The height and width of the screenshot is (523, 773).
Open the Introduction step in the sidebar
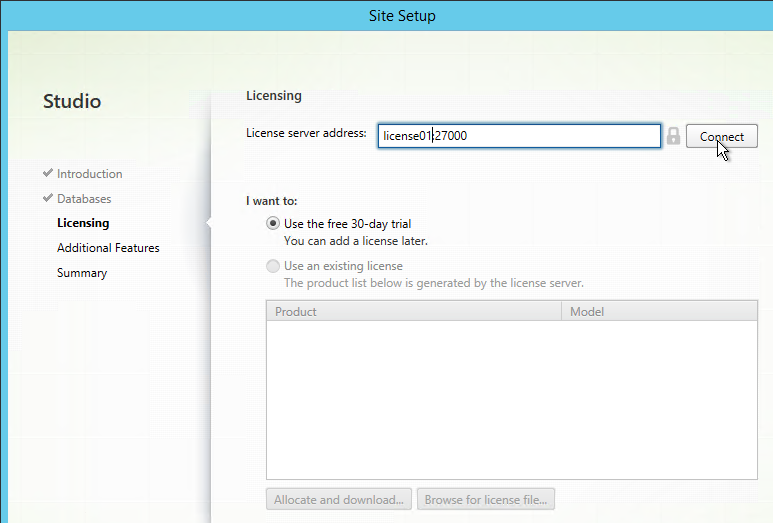click(89, 174)
